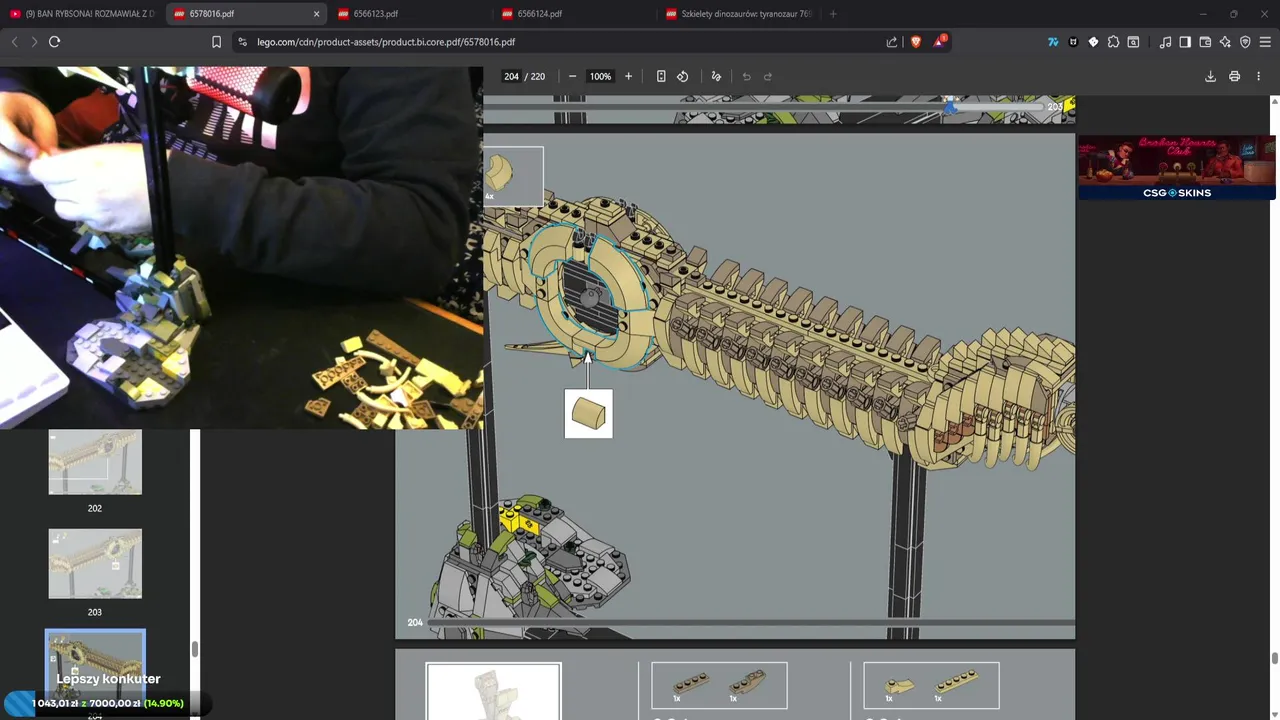Reload the current PDF page
This screenshot has width=1280, height=720.
click(x=54, y=42)
